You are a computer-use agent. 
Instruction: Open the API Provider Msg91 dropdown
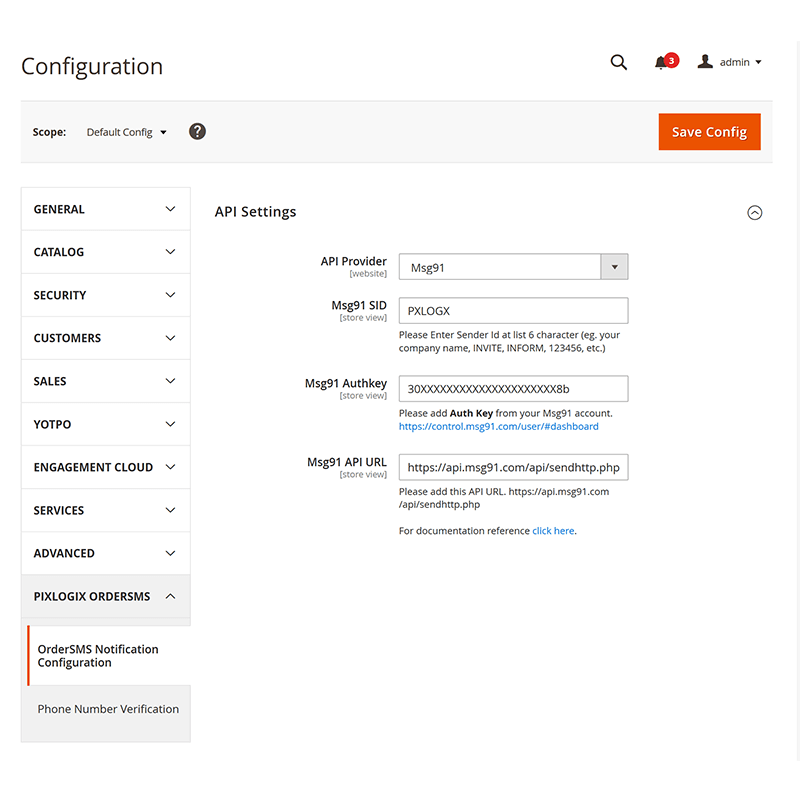click(x=513, y=267)
